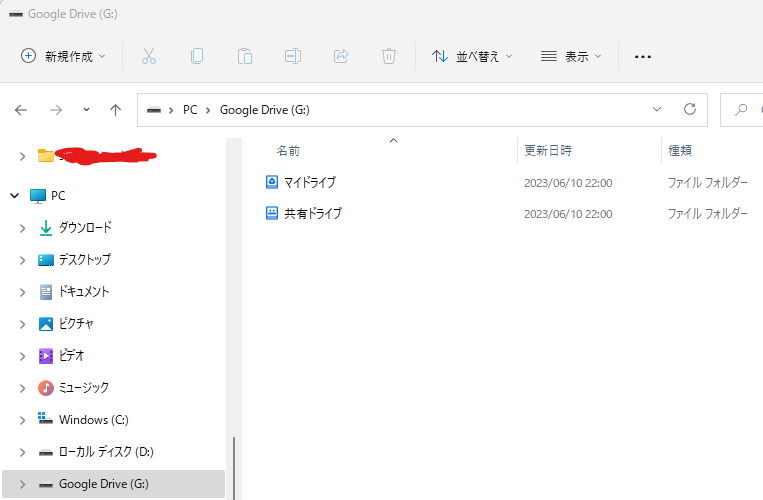
Task: Click the ミュージック note icon
Action: [46, 388]
